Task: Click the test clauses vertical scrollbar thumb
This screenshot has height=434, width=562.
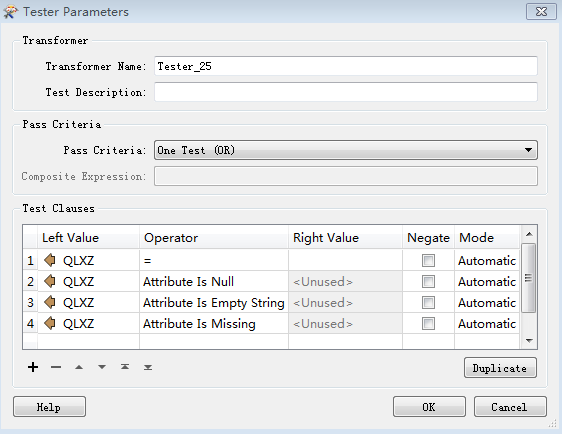Action: pyautogui.click(x=528, y=278)
